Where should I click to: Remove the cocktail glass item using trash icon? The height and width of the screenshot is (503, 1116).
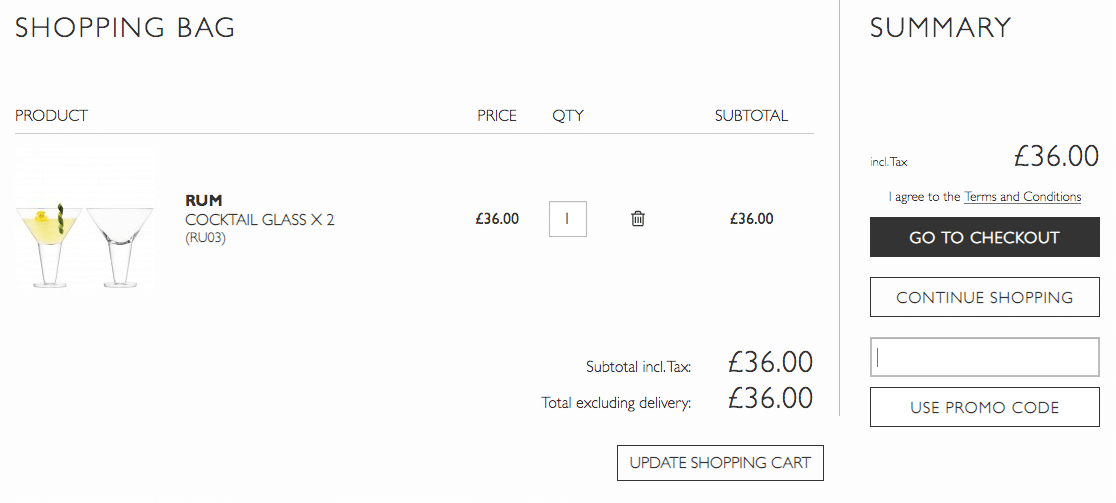[638, 218]
